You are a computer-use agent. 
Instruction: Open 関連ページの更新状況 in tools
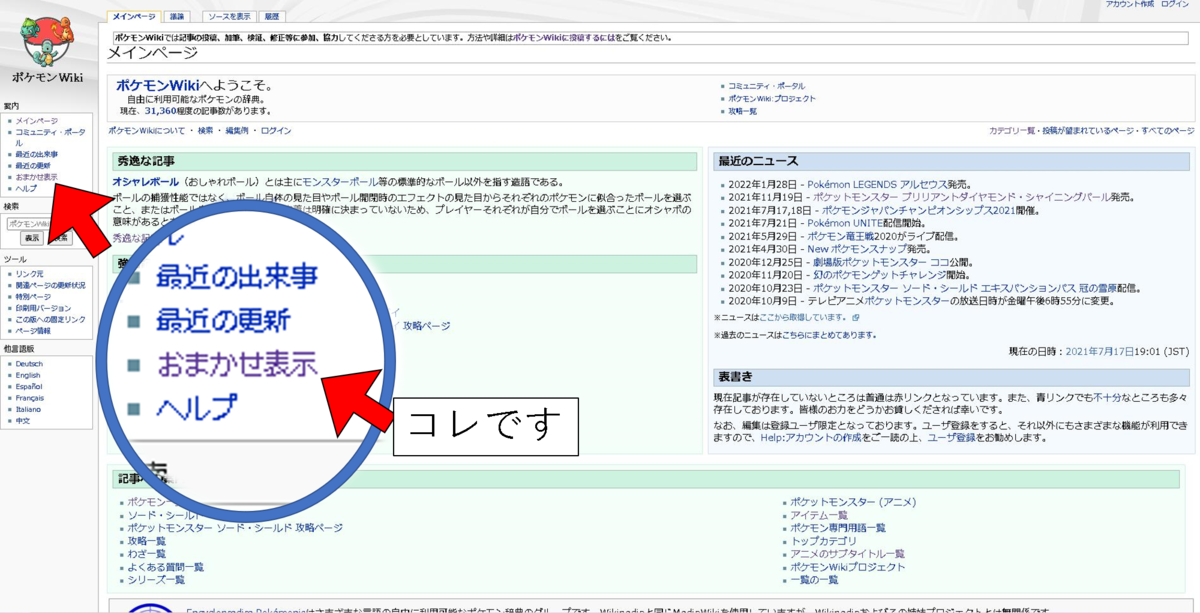pyautogui.click(x=50, y=285)
